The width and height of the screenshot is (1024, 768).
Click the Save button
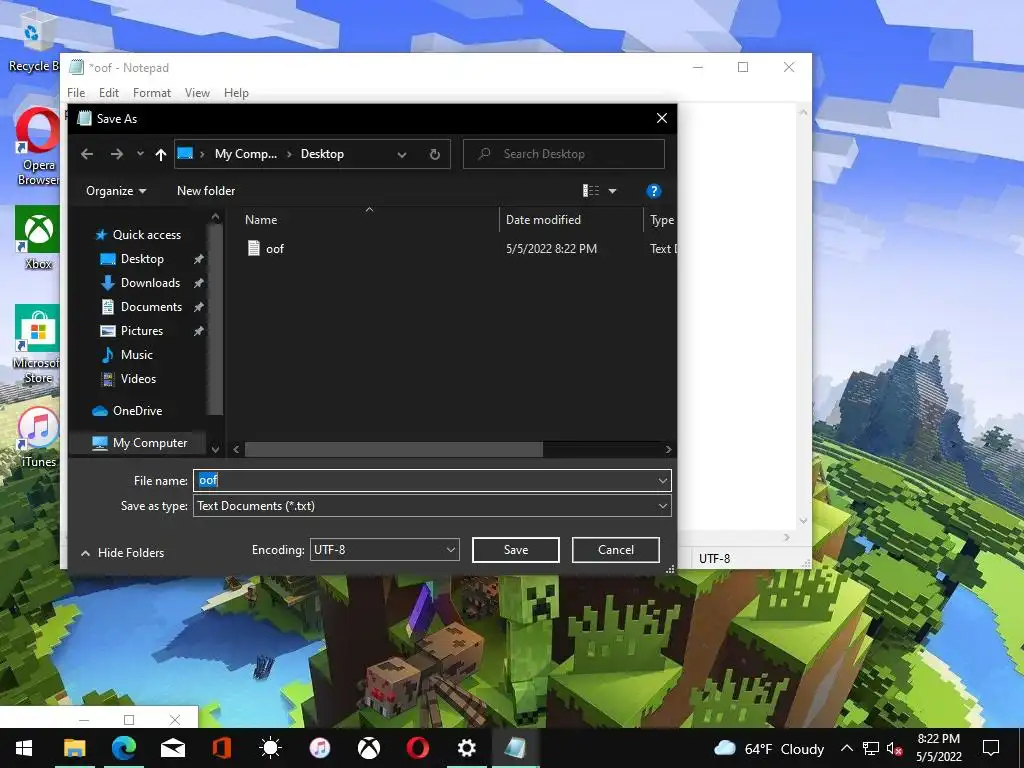coord(516,550)
